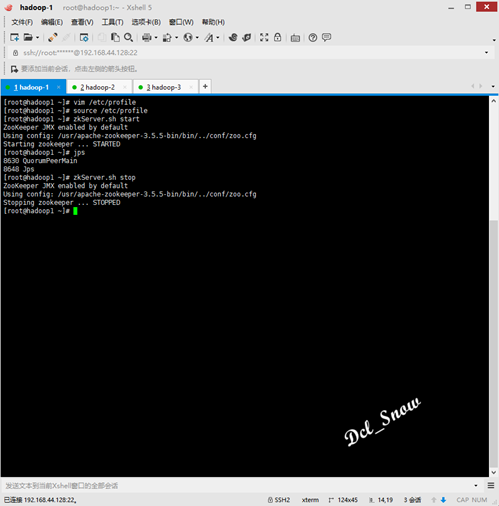499x506 pixels.
Task: Open the 选项卡(B) menu
Action: click(146, 22)
